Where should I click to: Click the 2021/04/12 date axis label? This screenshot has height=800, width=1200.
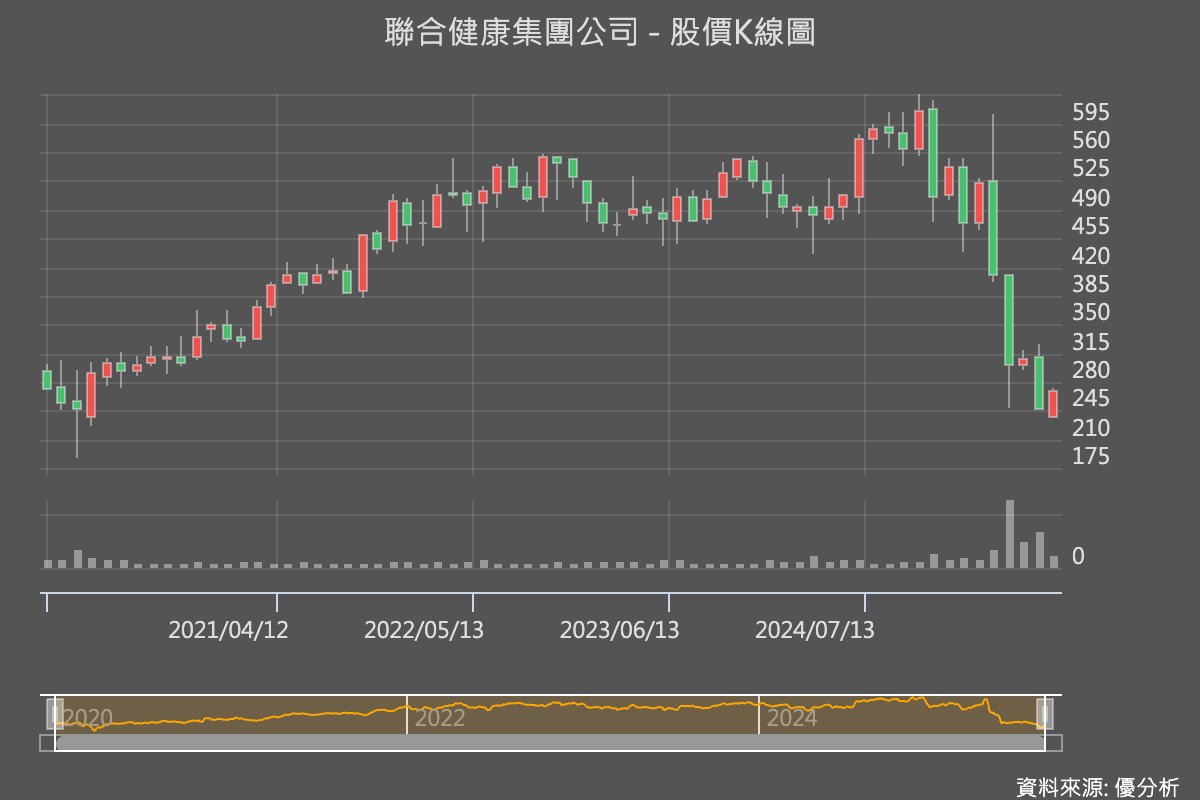click(x=228, y=630)
